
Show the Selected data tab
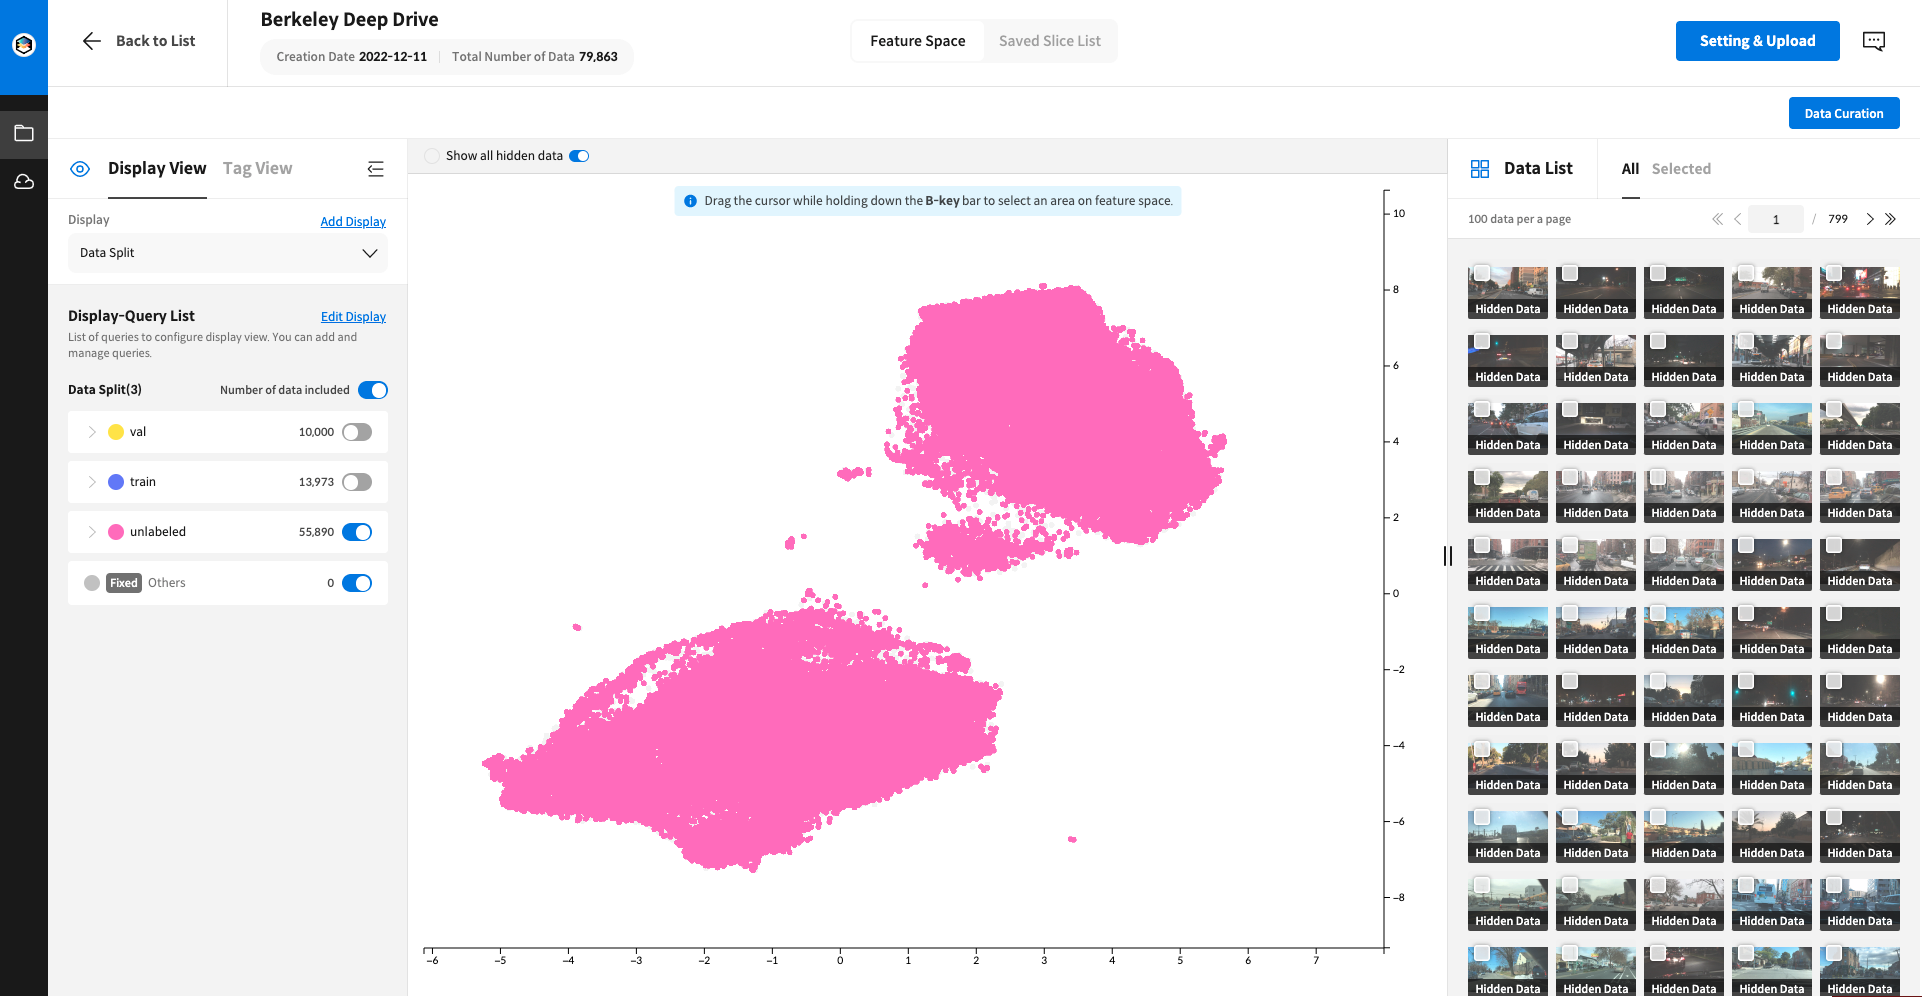click(1681, 169)
